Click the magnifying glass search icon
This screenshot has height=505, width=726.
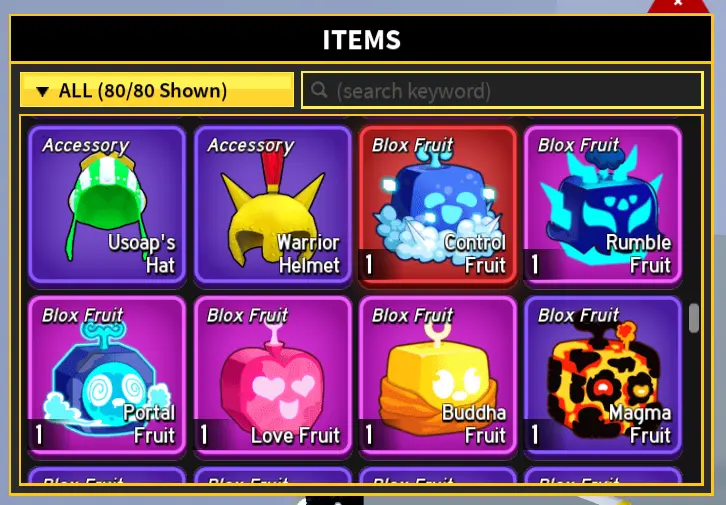click(319, 89)
